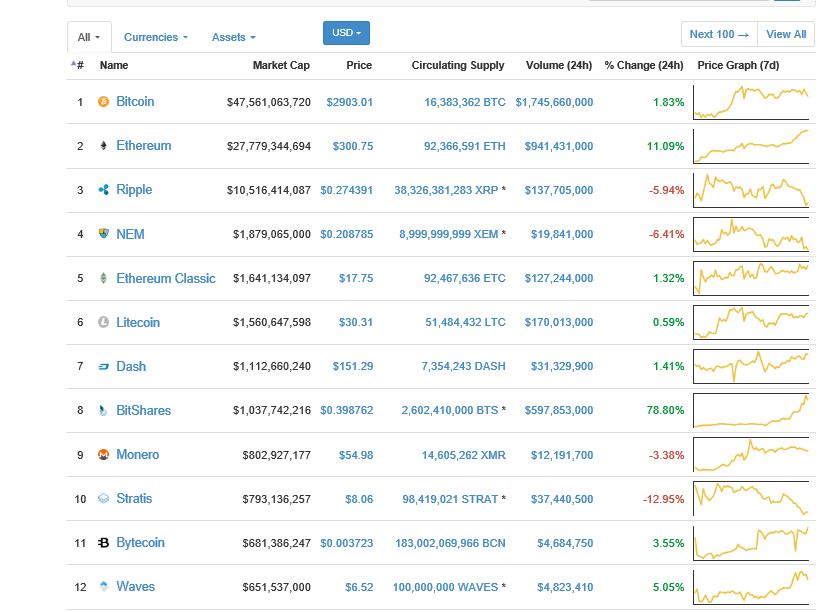Sort by rank number column

click(x=80, y=65)
